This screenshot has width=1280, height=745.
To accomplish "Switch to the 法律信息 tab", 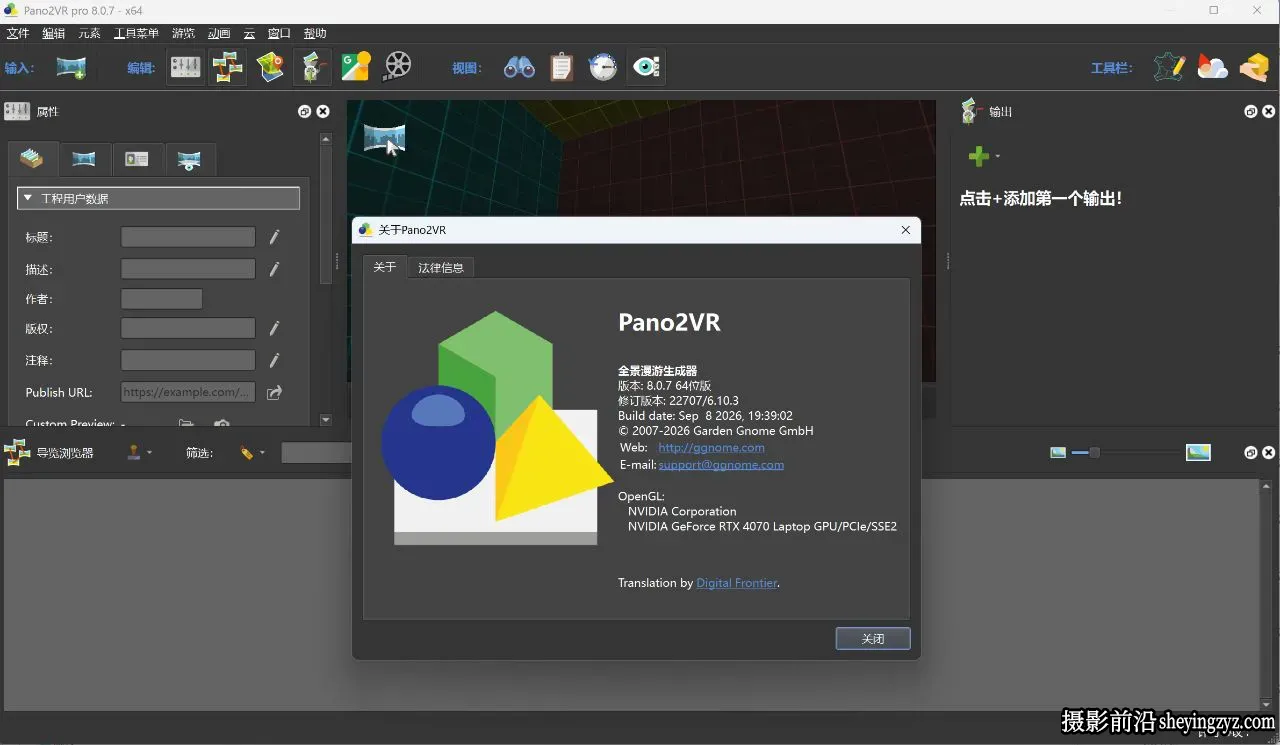I will coord(441,267).
